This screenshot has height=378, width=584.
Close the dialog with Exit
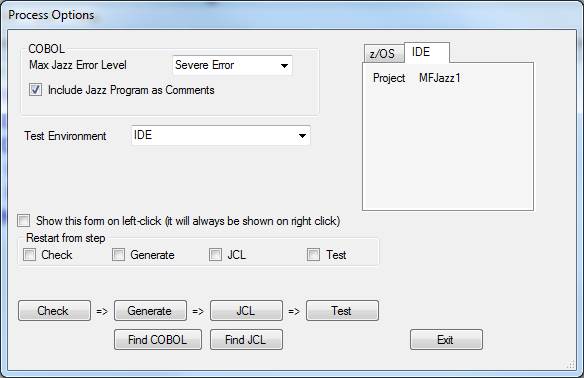tap(446, 339)
